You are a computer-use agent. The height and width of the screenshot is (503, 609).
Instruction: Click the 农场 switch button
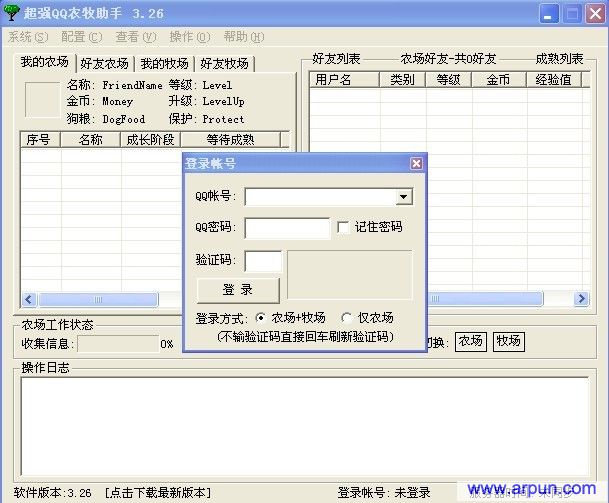[470, 341]
